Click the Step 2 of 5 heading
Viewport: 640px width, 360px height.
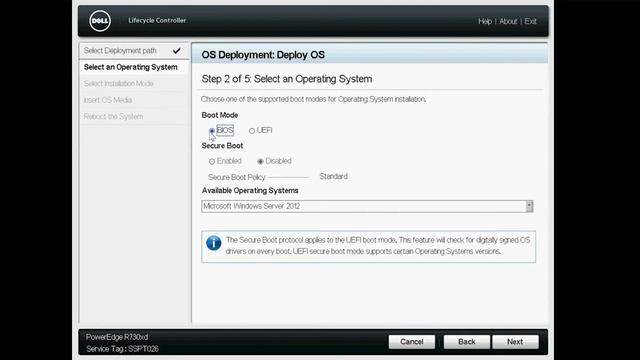point(287,79)
